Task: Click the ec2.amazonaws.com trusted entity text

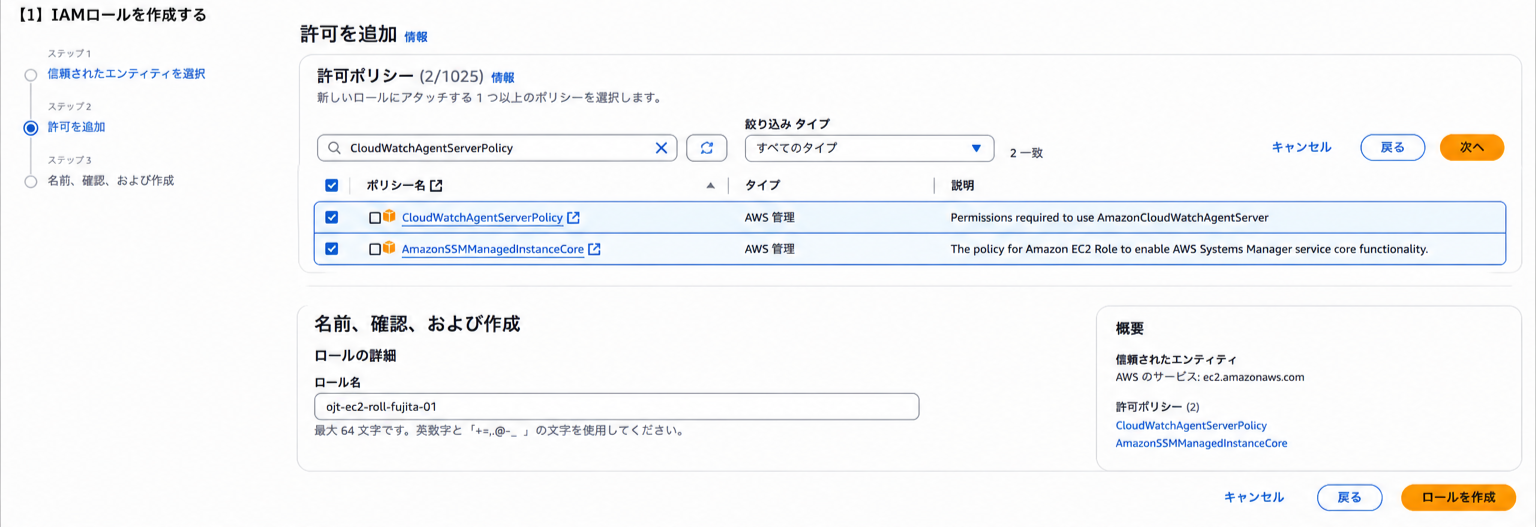Action: (x=1253, y=377)
